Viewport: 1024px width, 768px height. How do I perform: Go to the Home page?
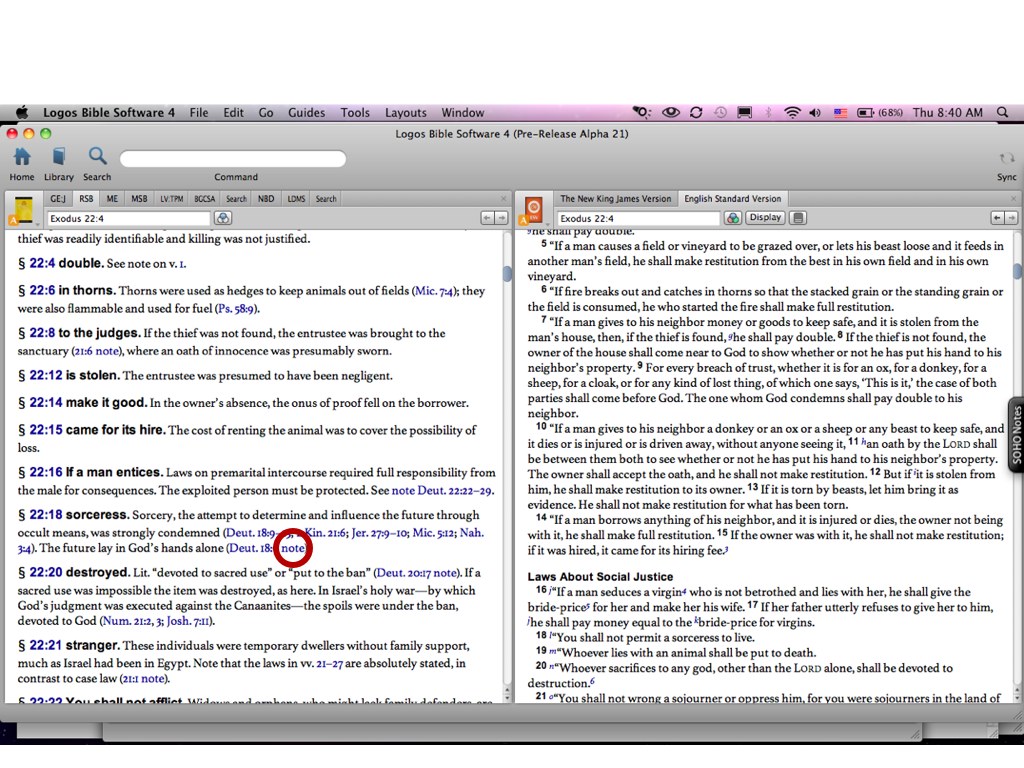[x=22, y=163]
